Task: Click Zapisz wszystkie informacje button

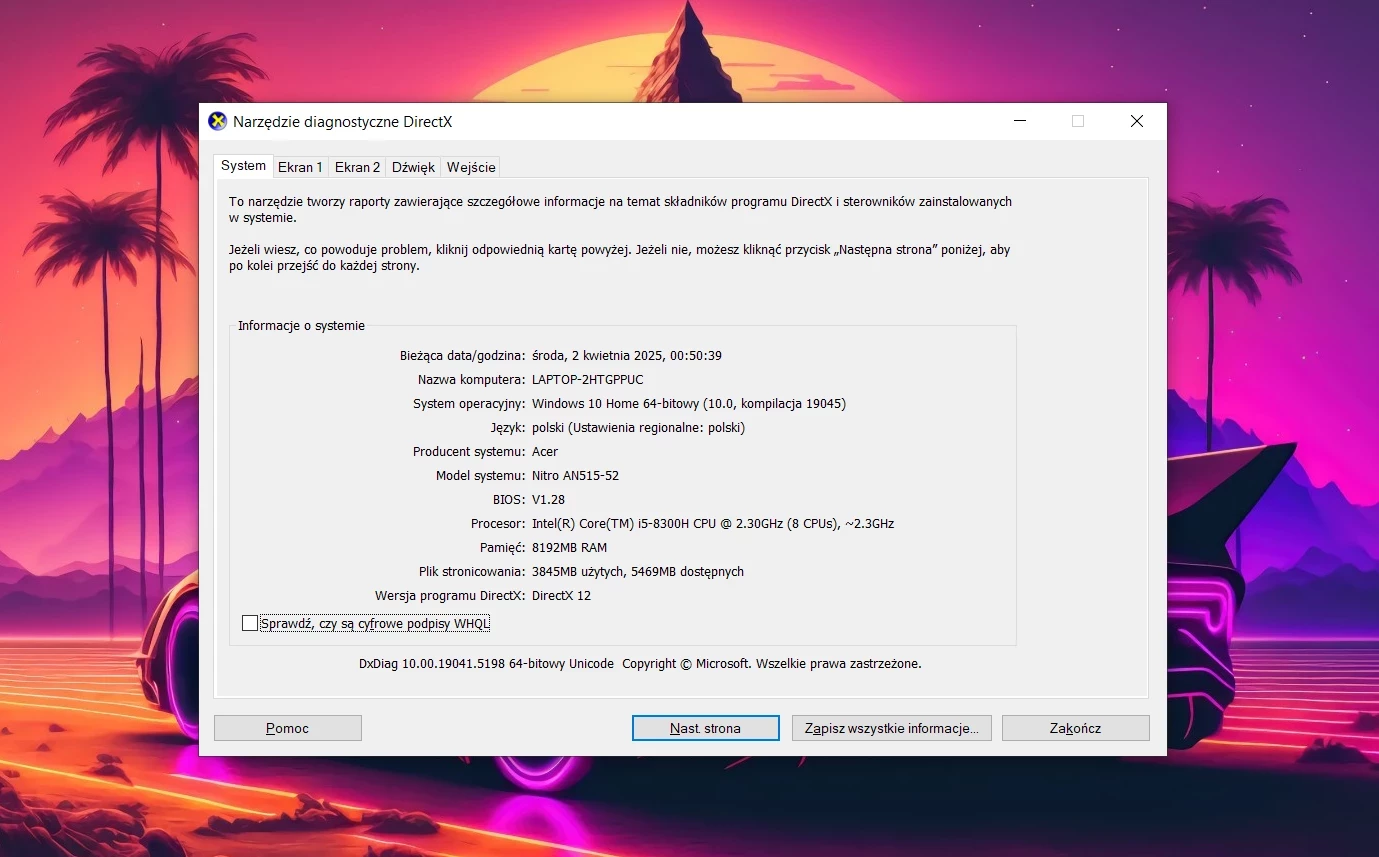Action: [892, 728]
